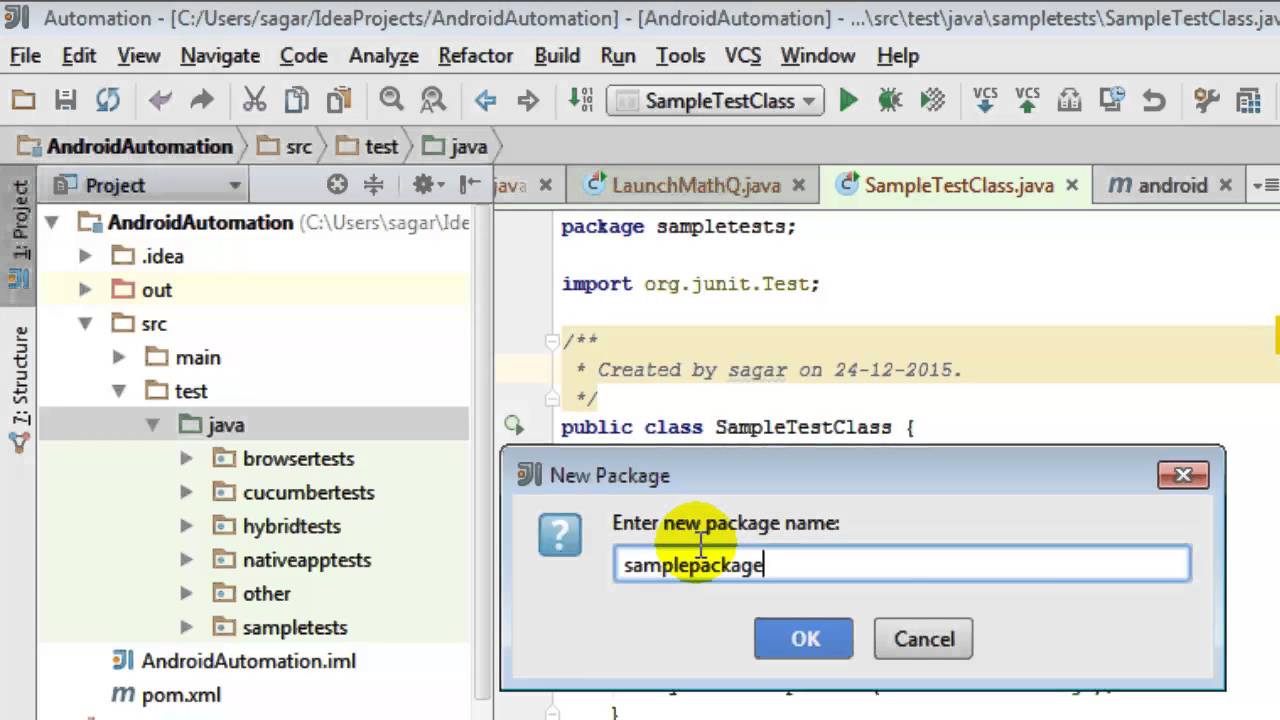This screenshot has width=1280, height=720.
Task: Select the nativeapptests package in tree
Action: [306, 560]
